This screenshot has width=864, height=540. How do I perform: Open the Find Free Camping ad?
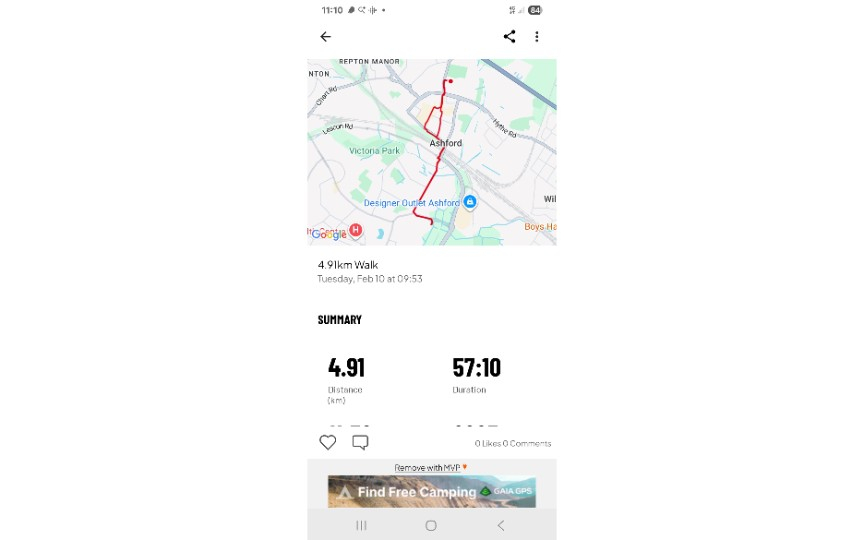417,492
